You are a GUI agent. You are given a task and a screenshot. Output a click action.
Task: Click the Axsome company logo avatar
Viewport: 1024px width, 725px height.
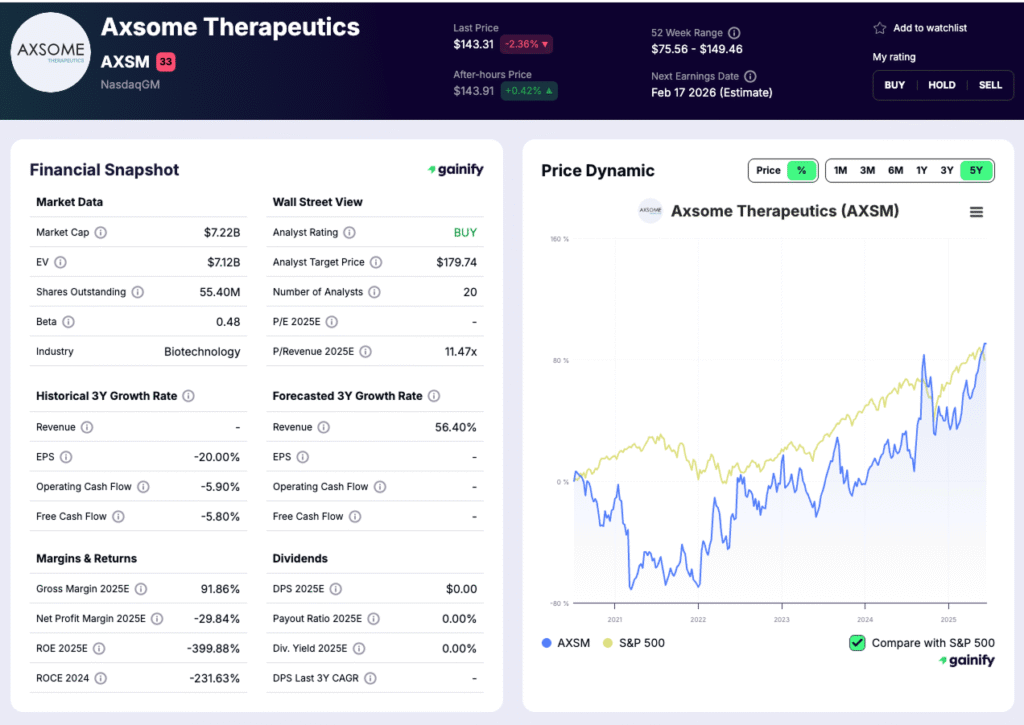tap(50, 51)
